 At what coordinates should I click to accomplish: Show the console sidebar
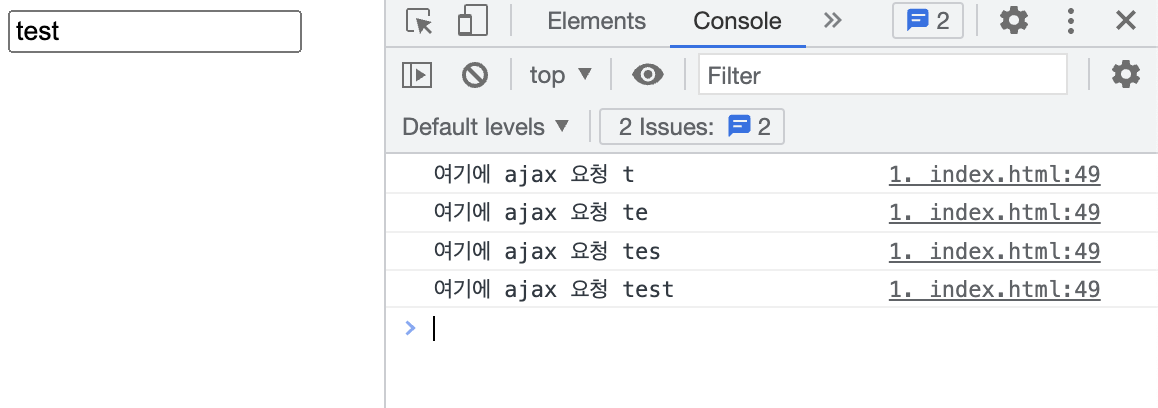tap(417, 75)
